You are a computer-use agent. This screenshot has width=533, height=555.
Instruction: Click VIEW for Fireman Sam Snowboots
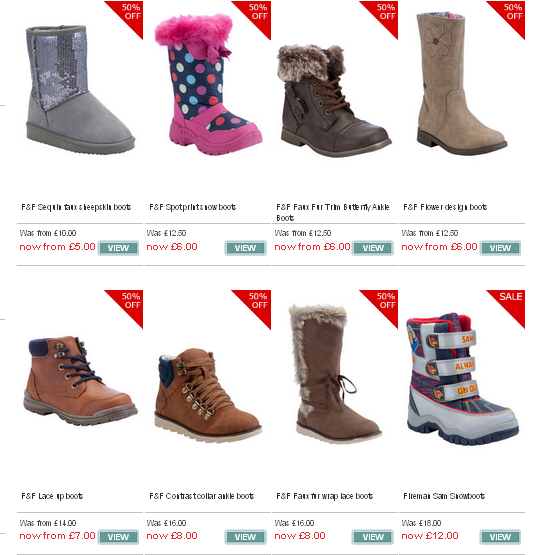tap(500, 537)
